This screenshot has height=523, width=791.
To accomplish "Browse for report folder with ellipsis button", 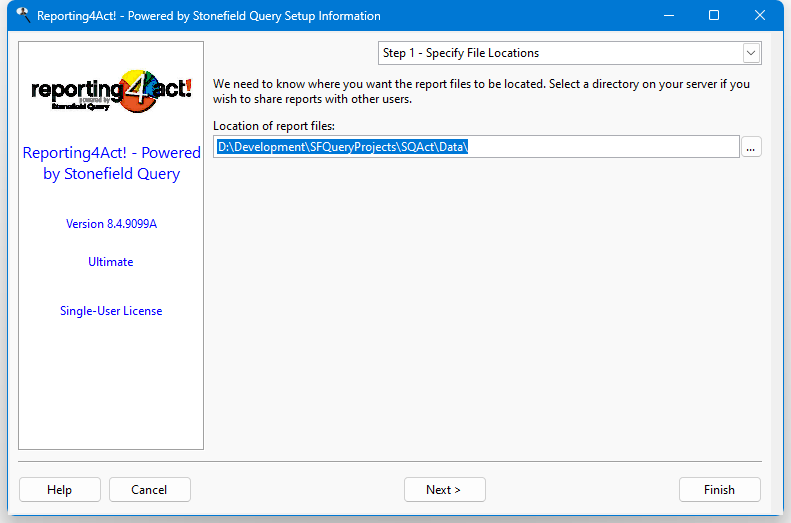I will (751, 147).
